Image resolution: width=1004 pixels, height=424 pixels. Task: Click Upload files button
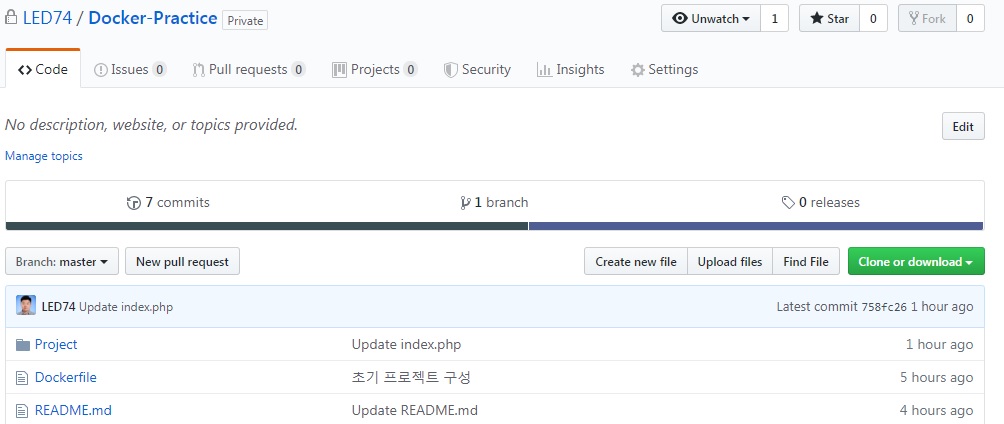(730, 261)
